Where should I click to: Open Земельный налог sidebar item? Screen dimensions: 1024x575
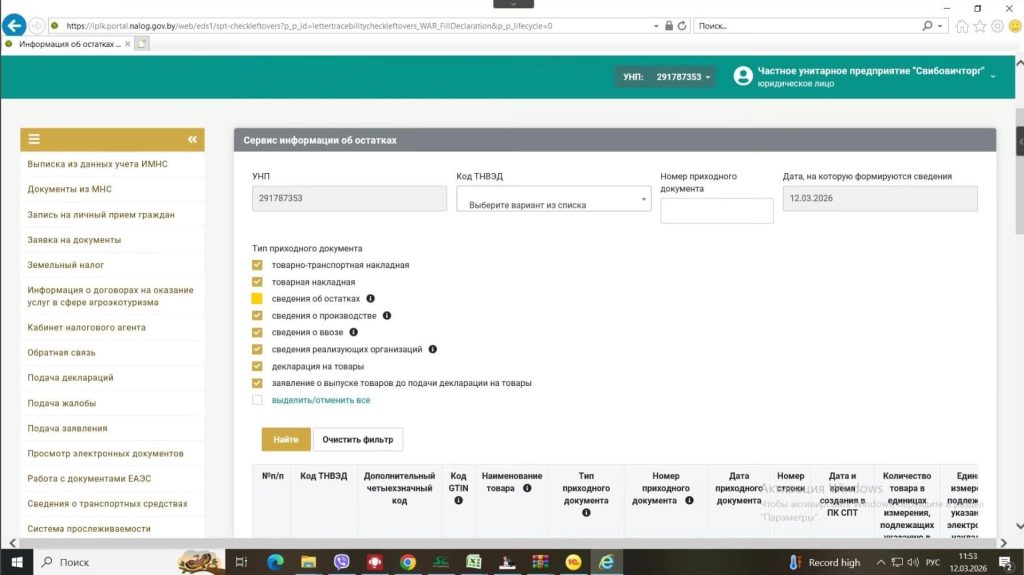pos(65,265)
